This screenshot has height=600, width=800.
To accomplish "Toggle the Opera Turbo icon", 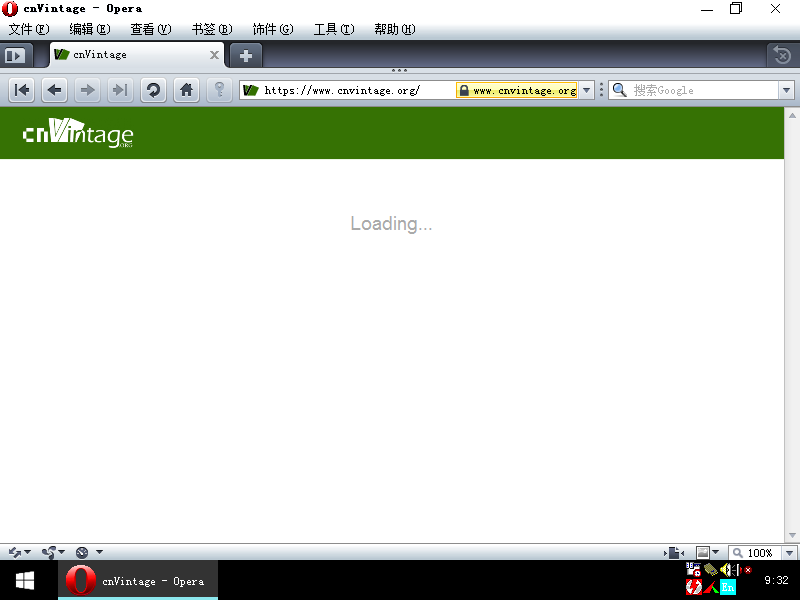I will [82, 552].
